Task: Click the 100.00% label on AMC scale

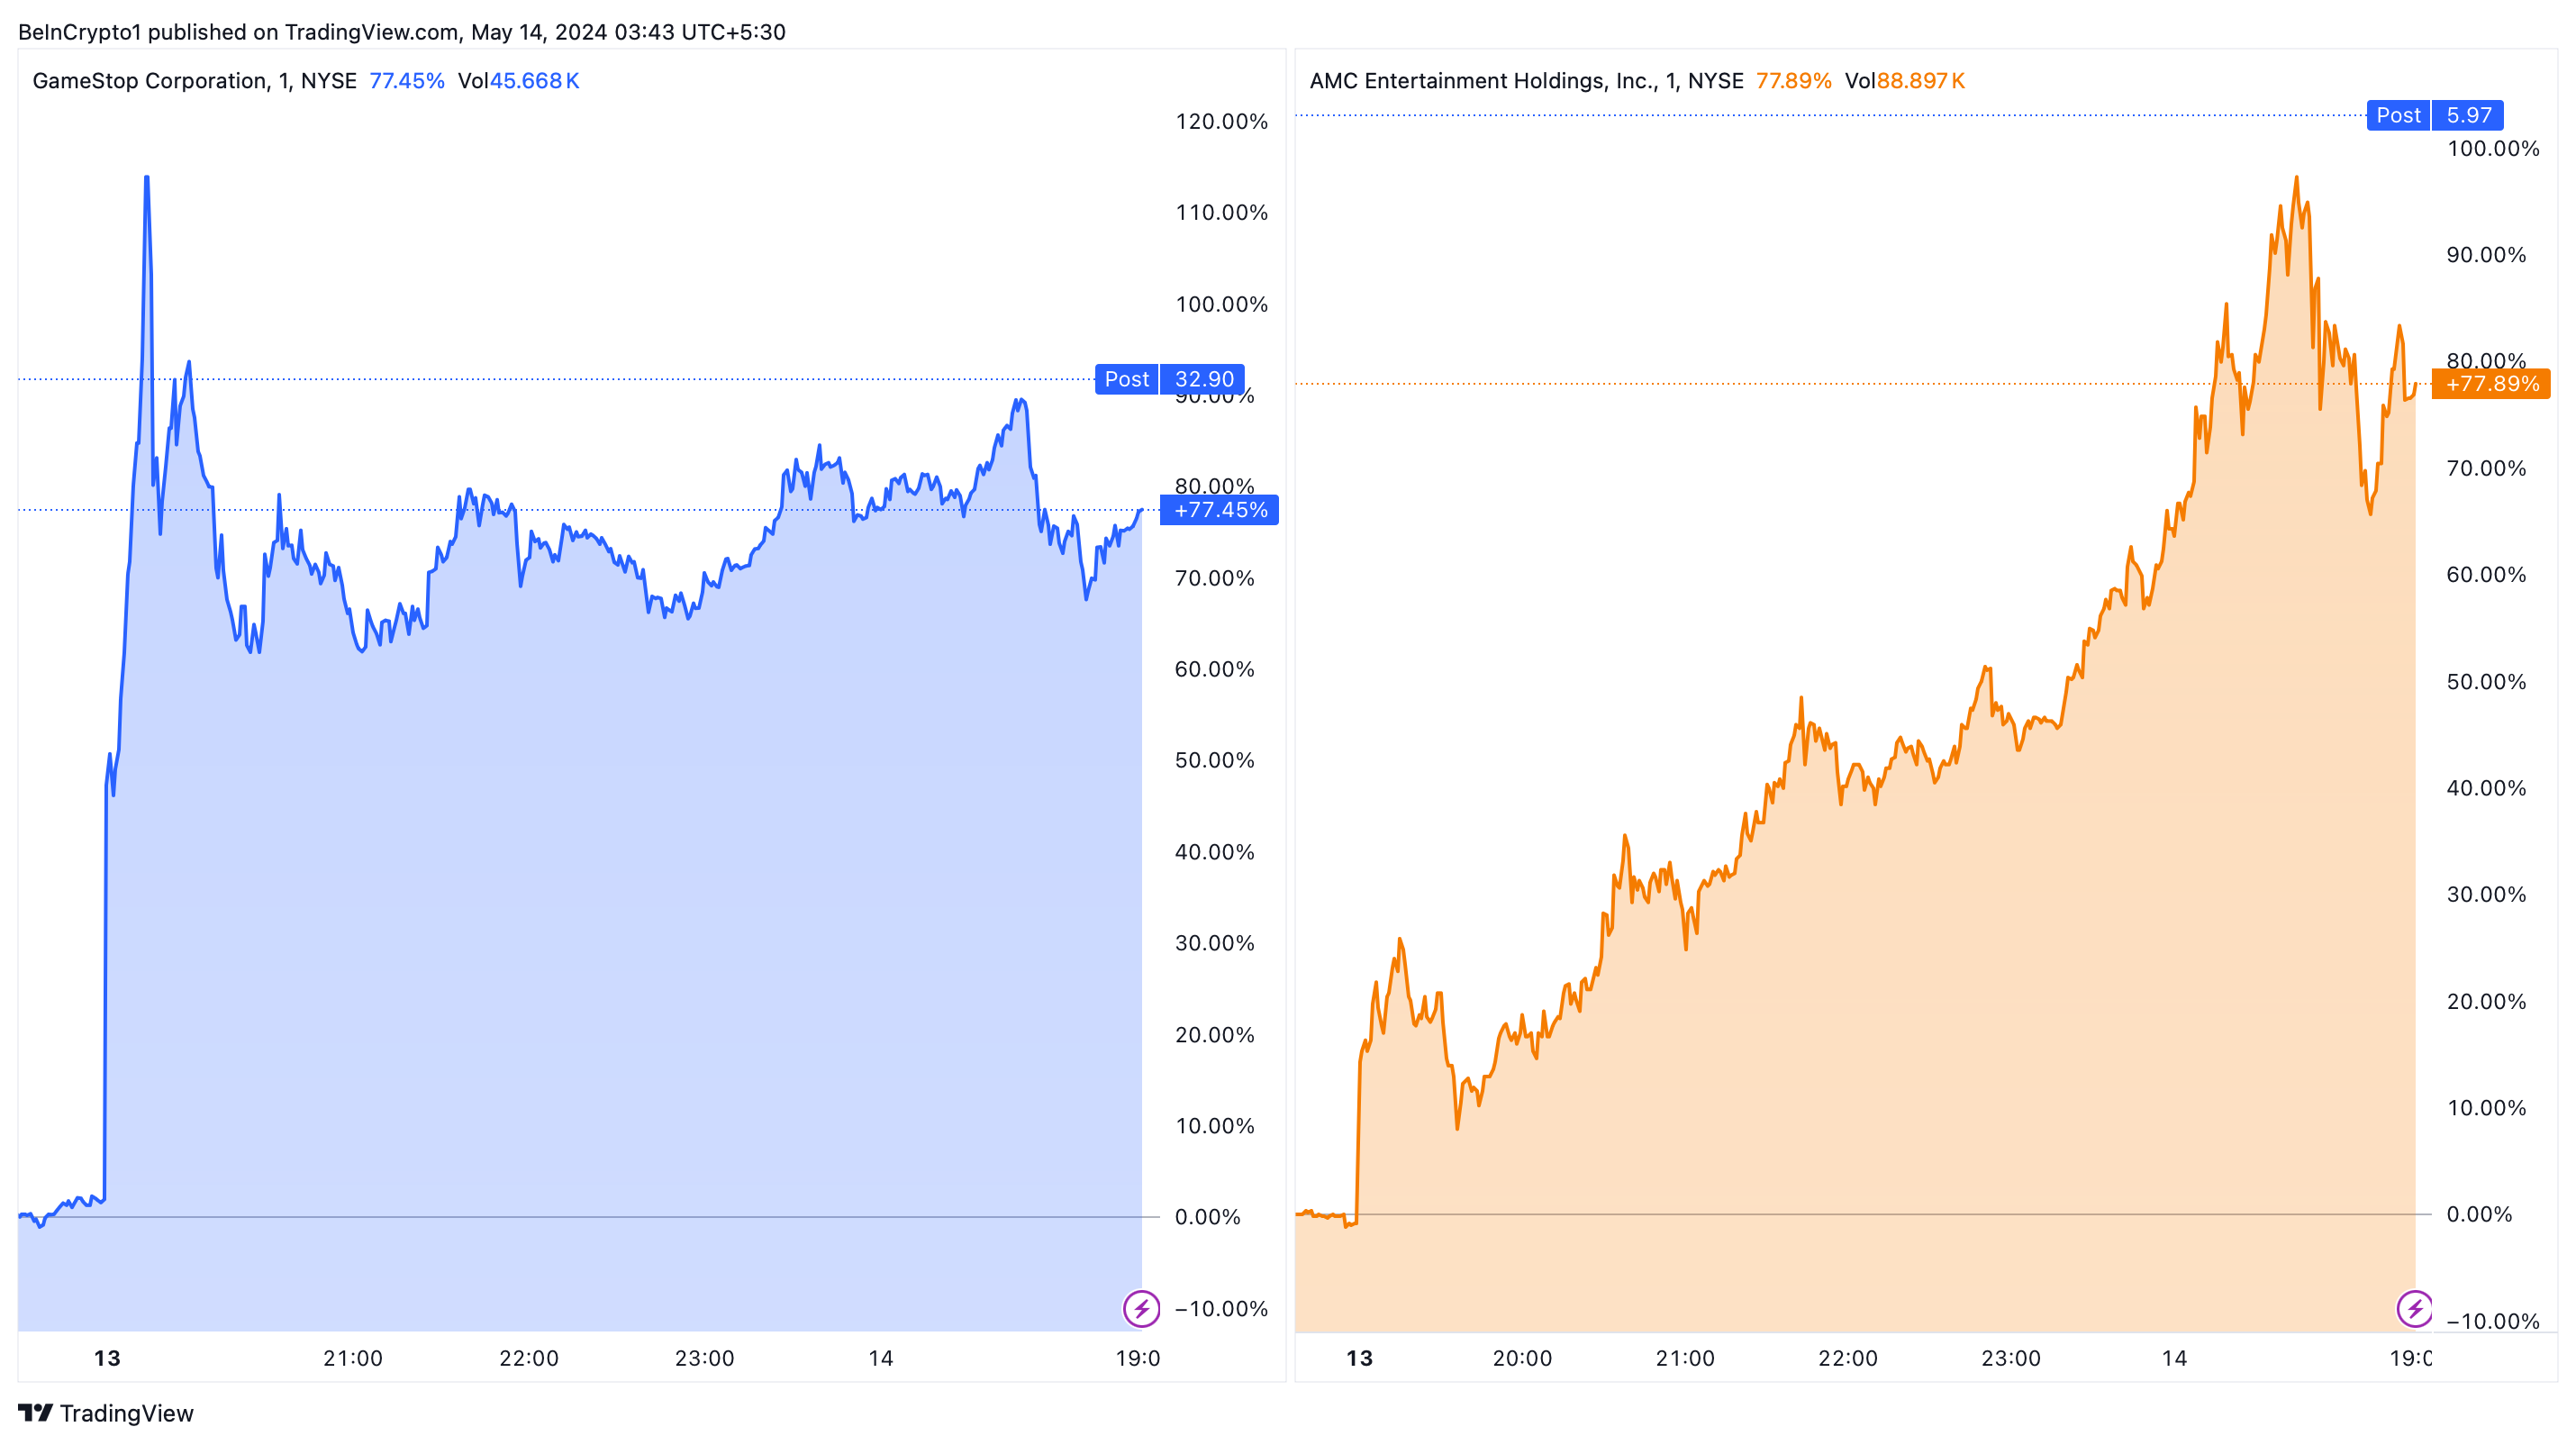Action: point(2492,149)
